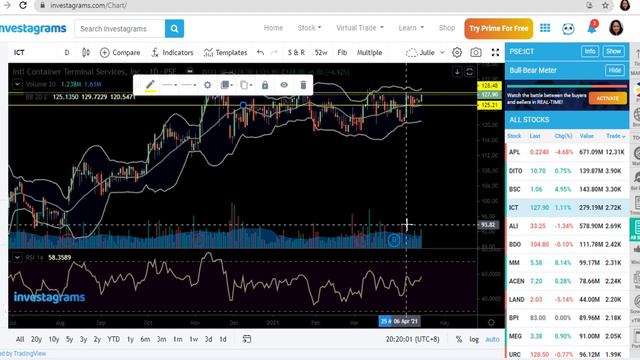Open the candlestick chart style selector
Screen dimensions: 640x360
point(86,53)
